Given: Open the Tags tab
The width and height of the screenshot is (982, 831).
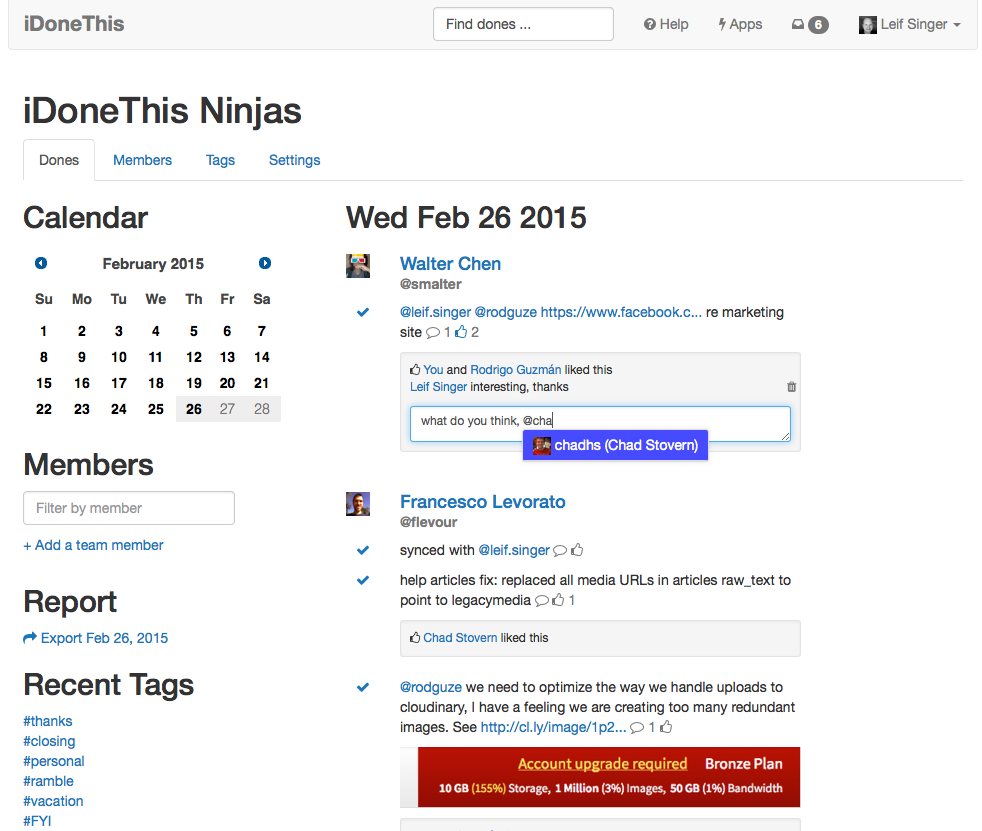Looking at the screenshot, I should [220, 160].
